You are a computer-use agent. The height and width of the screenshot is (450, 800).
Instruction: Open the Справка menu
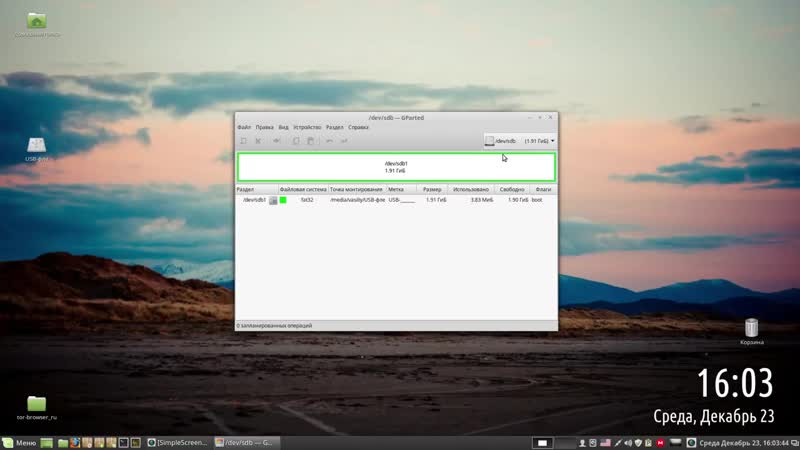358,127
